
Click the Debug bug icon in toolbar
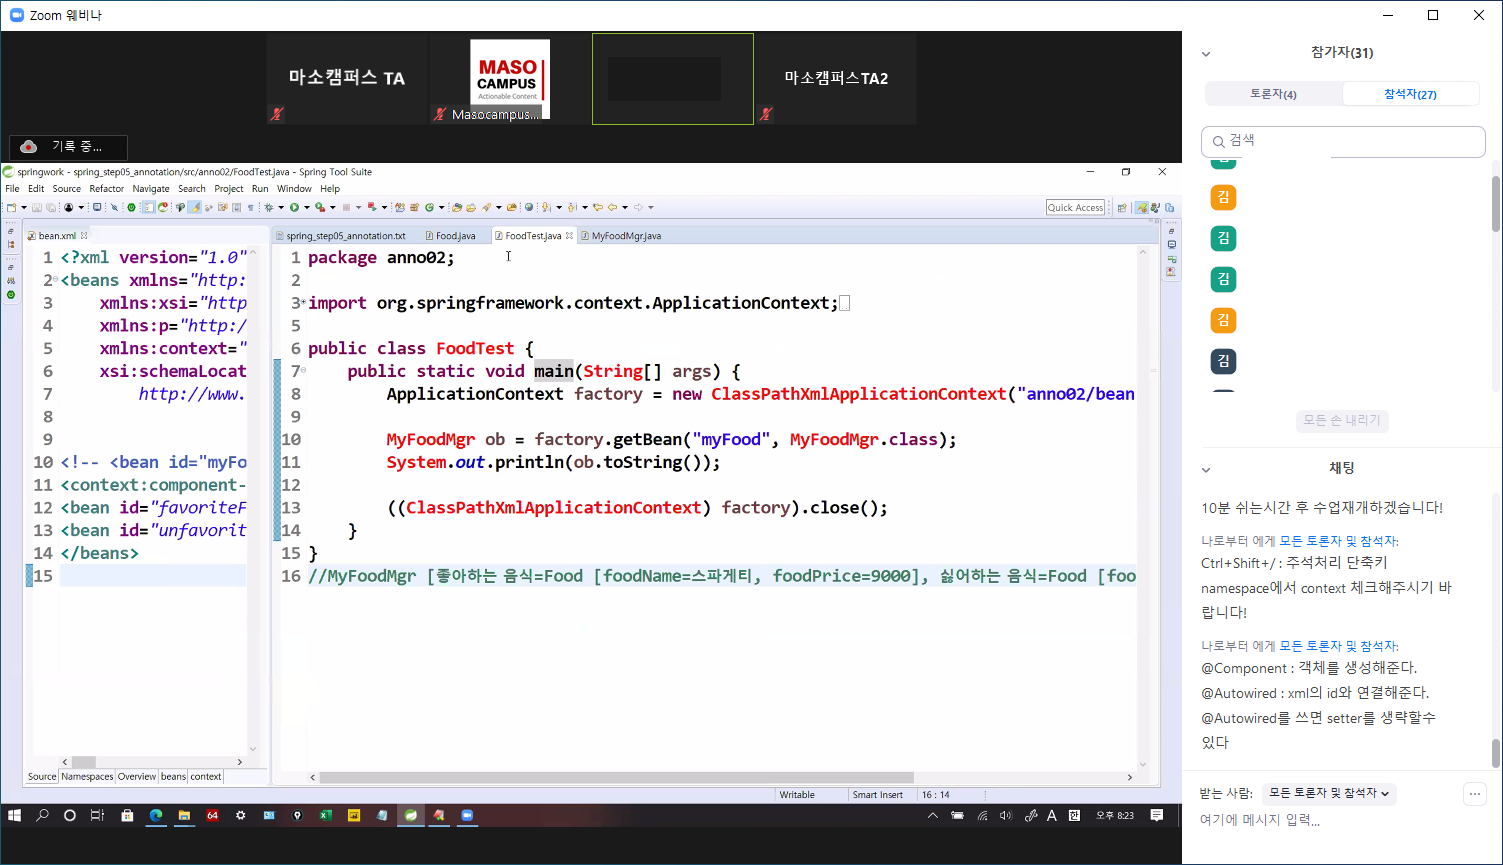coord(268,208)
